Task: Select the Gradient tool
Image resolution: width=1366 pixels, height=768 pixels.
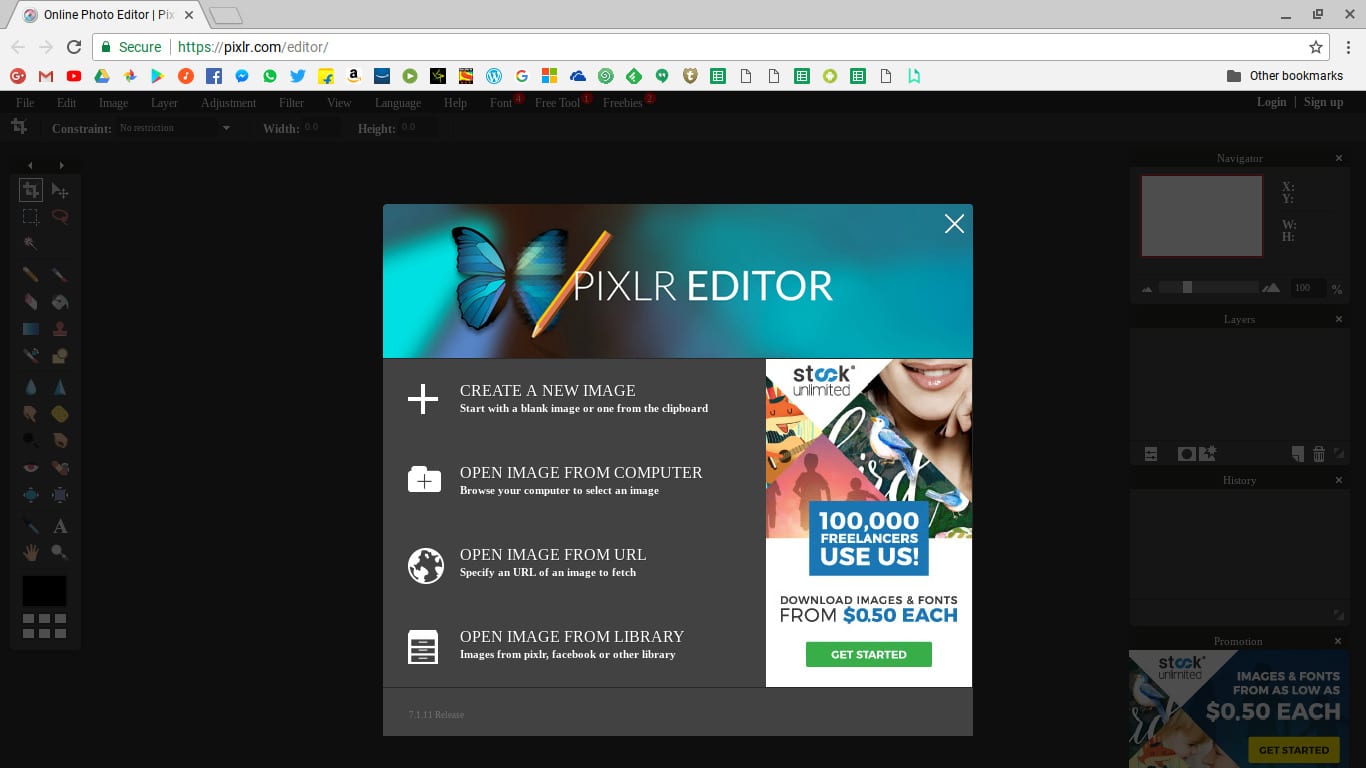Action: click(31, 328)
